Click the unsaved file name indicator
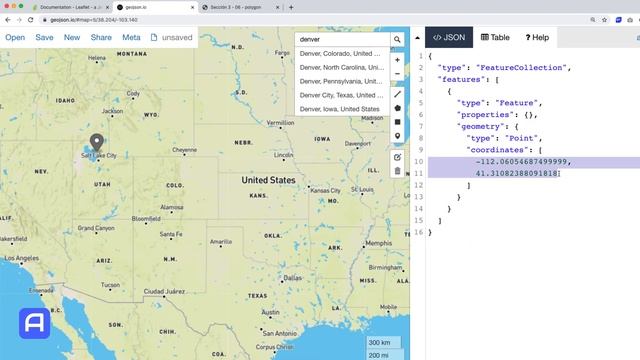The height and width of the screenshot is (360, 640). tap(171, 38)
